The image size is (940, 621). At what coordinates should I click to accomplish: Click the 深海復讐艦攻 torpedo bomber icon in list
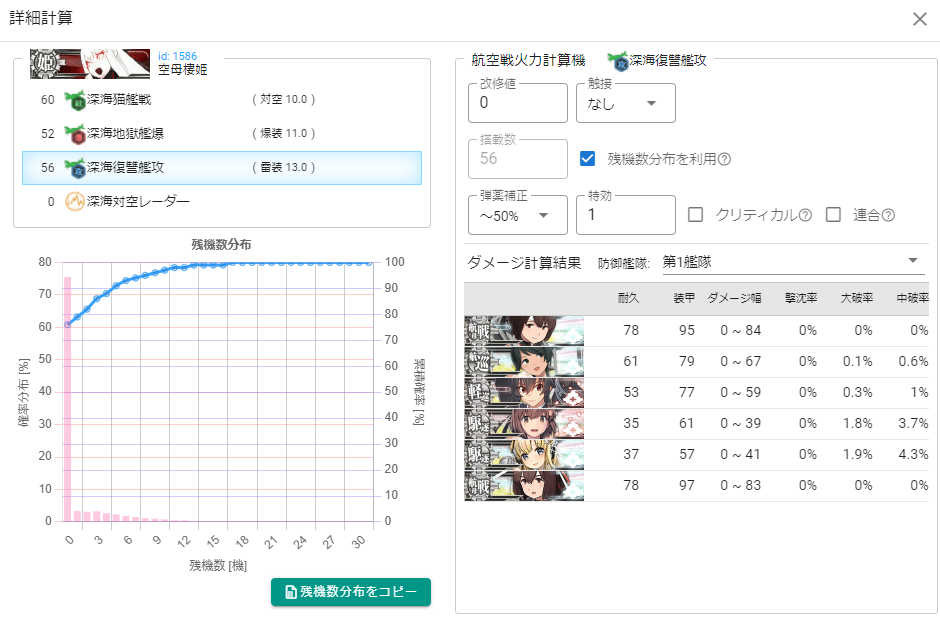(75, 168)
